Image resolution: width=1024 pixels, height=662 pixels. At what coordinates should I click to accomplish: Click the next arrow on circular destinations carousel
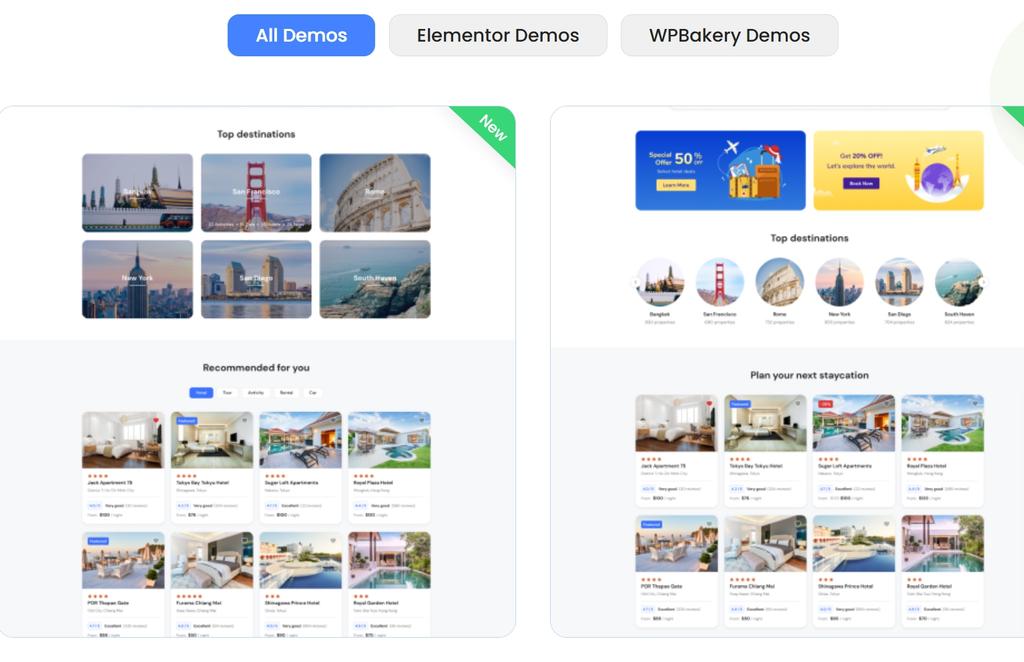983,282
